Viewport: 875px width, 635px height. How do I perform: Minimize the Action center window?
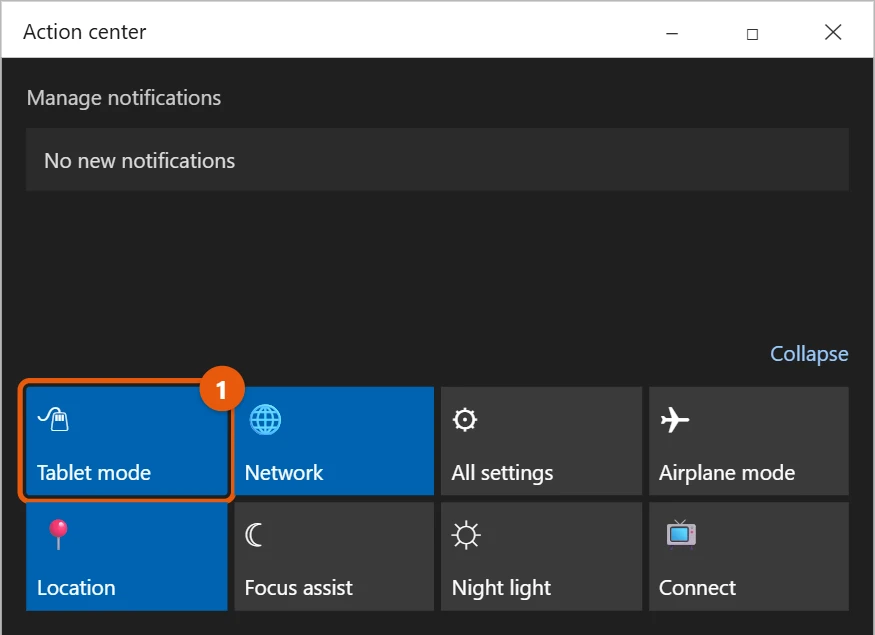[672, 33]
